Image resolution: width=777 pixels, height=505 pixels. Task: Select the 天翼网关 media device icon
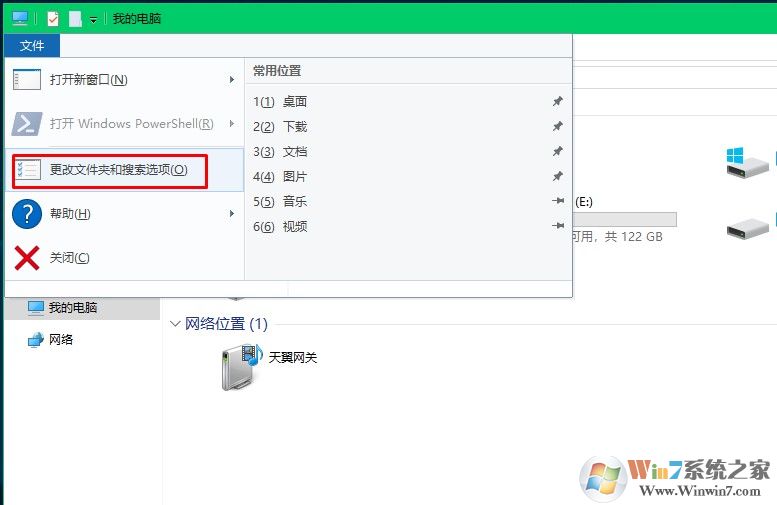242,367
